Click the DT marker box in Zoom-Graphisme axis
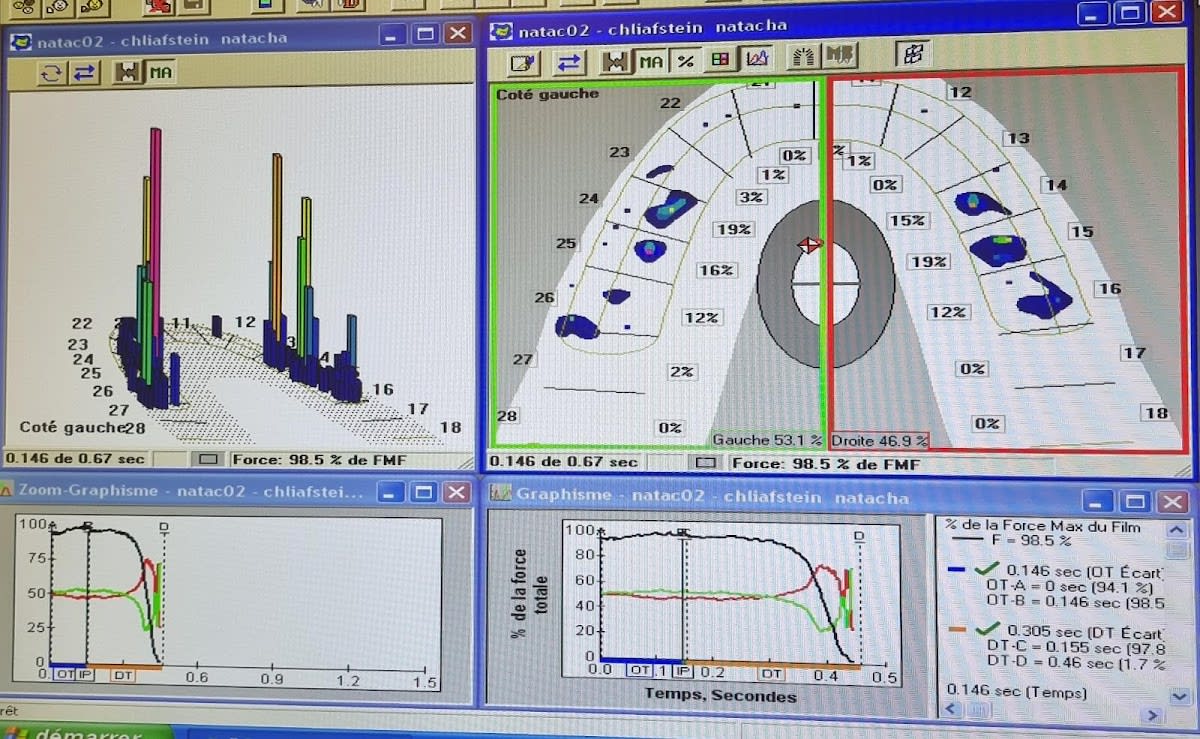The image size is (1200, 739). (123, 676)
